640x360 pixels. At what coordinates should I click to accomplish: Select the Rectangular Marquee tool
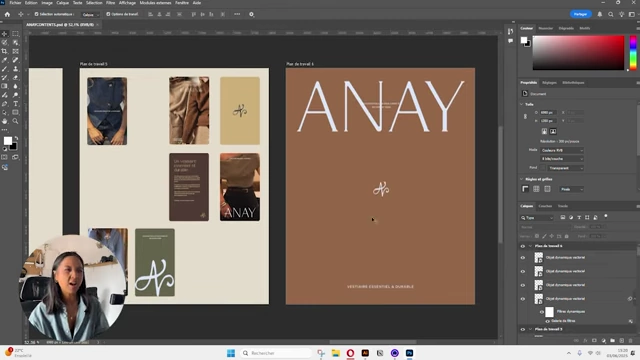click(16, 34)
